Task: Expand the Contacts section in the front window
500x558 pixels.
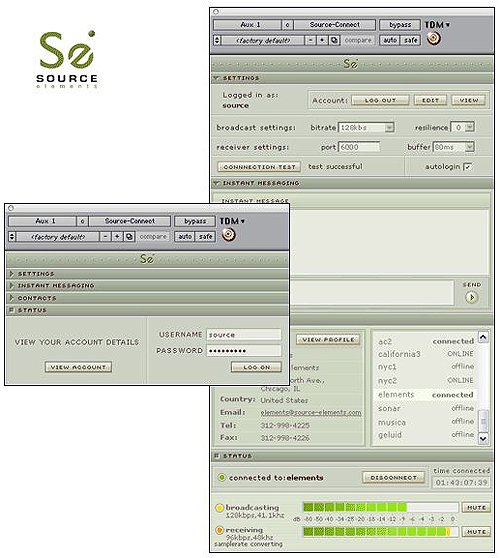Action: coord(12,298)
